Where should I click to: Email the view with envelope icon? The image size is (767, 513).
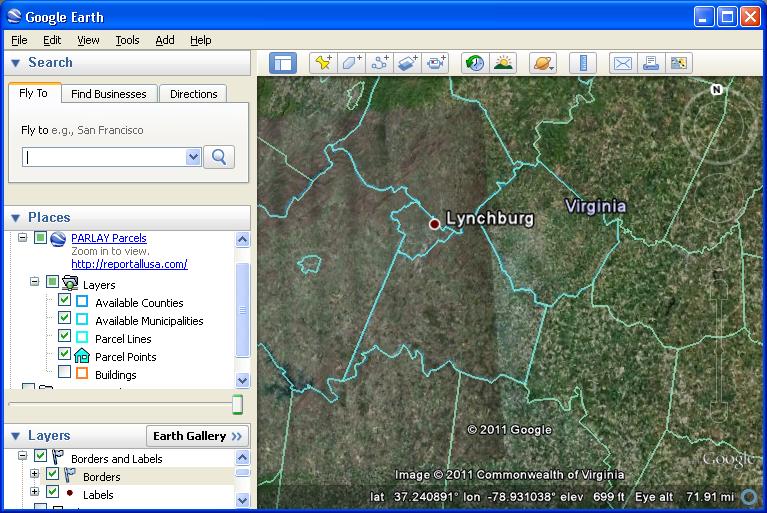tap(623, 63)
